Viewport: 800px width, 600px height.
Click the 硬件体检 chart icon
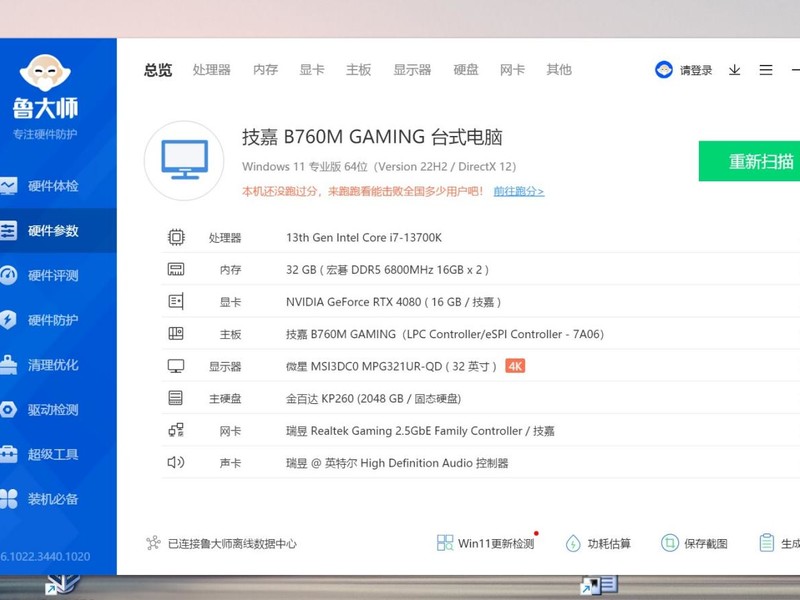8,186
